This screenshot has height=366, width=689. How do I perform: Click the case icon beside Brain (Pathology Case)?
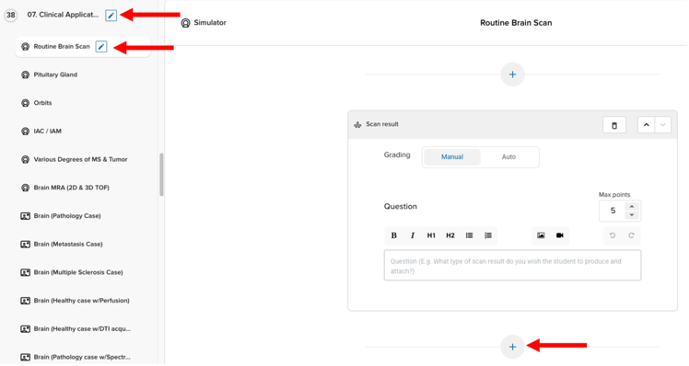[x=25, y=216]
